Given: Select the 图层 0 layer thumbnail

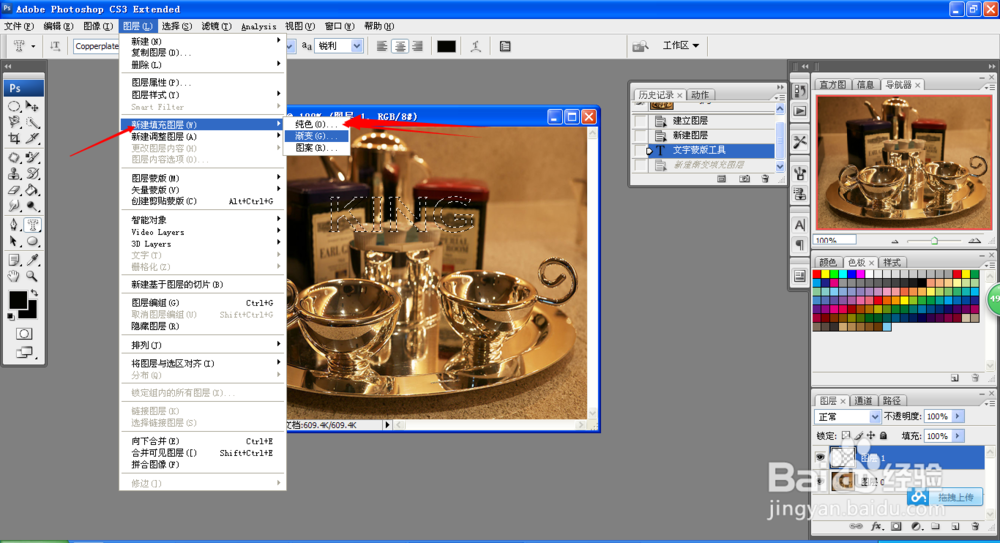Looking at the screenshot, I should tap(842, 482).
